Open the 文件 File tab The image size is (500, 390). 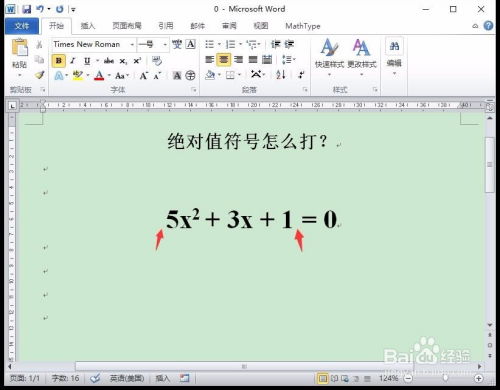(x=22, y=26)
